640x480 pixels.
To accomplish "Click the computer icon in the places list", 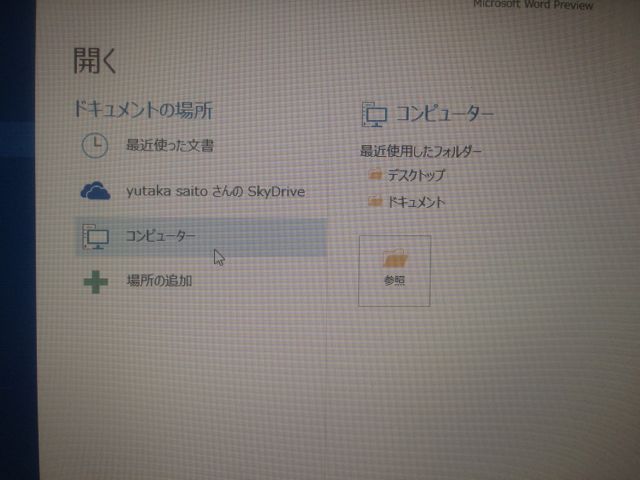I will coord(96,237).
